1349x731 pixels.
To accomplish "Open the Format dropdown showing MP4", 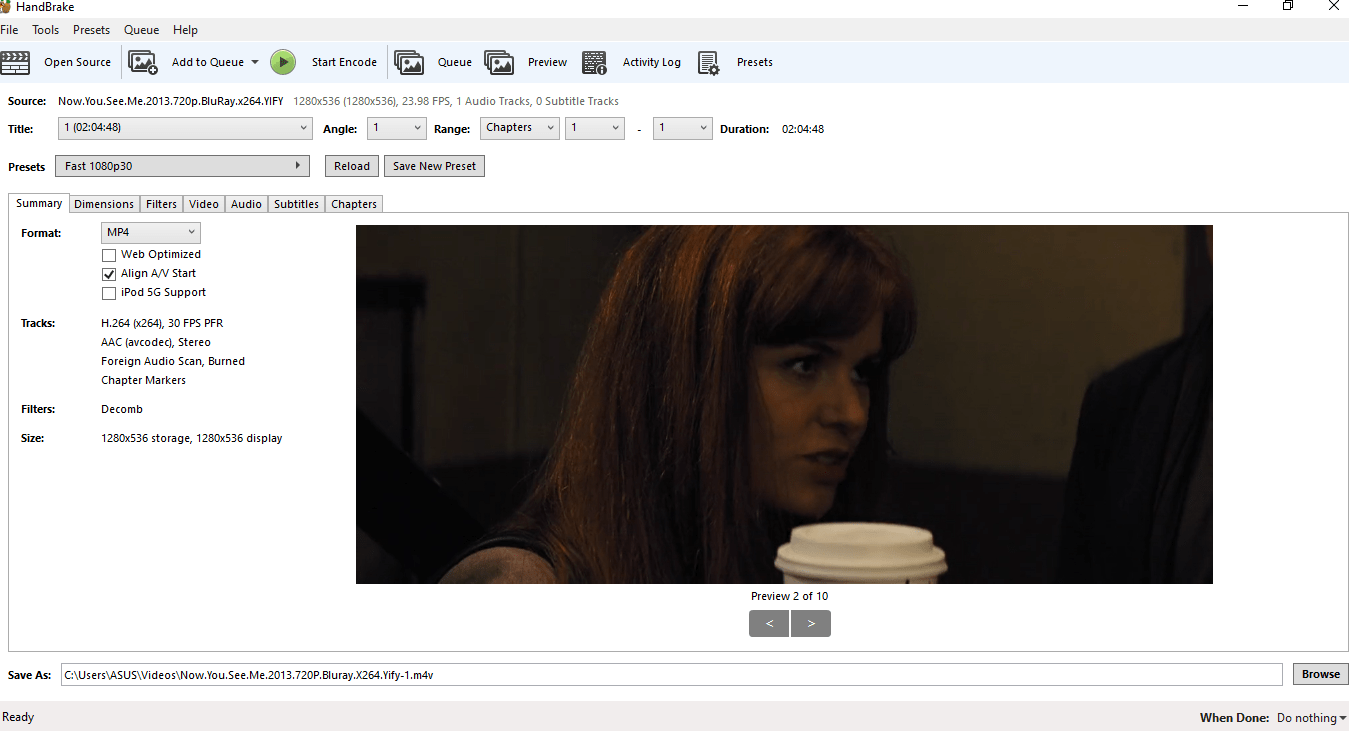I will coord(150,232).
